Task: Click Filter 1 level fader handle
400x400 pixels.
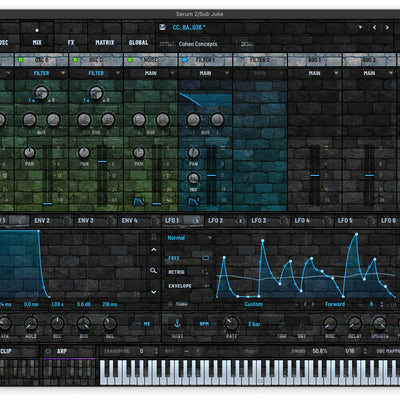Action: point(211,175)
